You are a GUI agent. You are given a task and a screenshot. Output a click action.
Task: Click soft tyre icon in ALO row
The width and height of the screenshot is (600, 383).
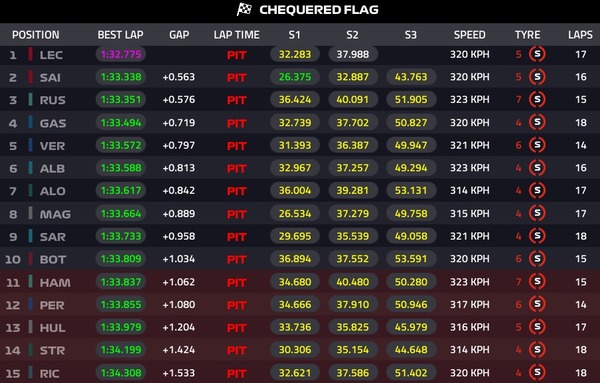537,190
